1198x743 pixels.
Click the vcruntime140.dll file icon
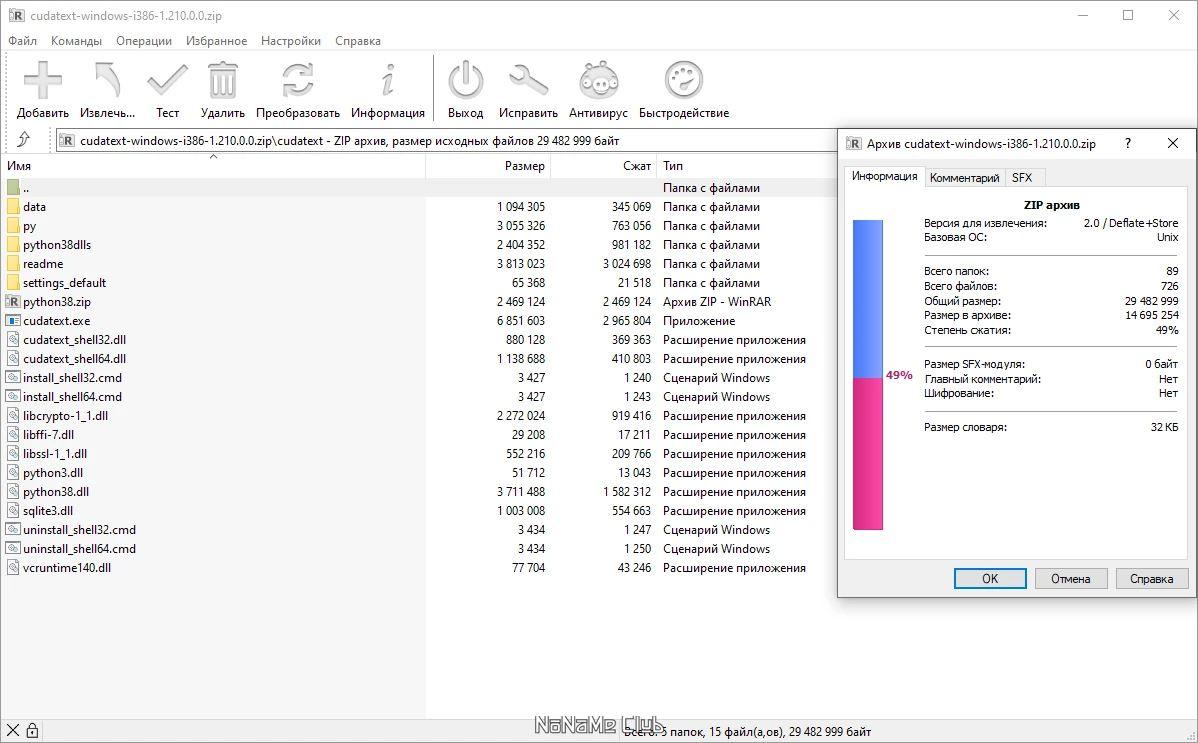[x=13, y=567]
